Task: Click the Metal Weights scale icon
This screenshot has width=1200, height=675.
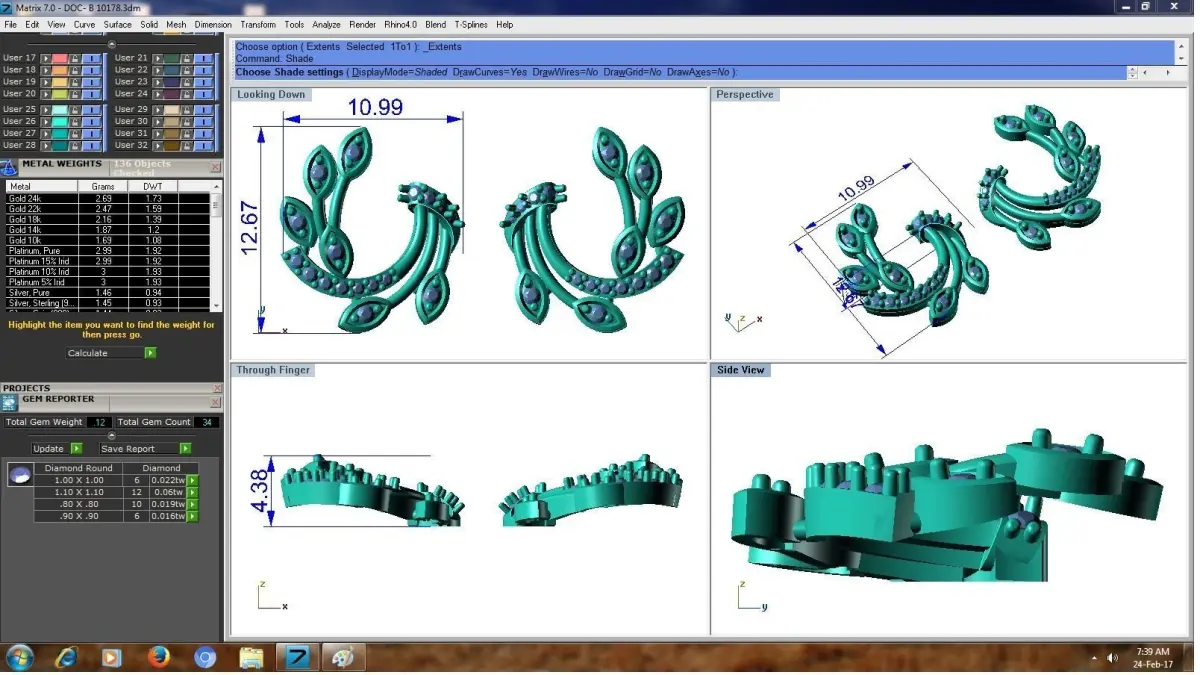Action: coord(8,167)
